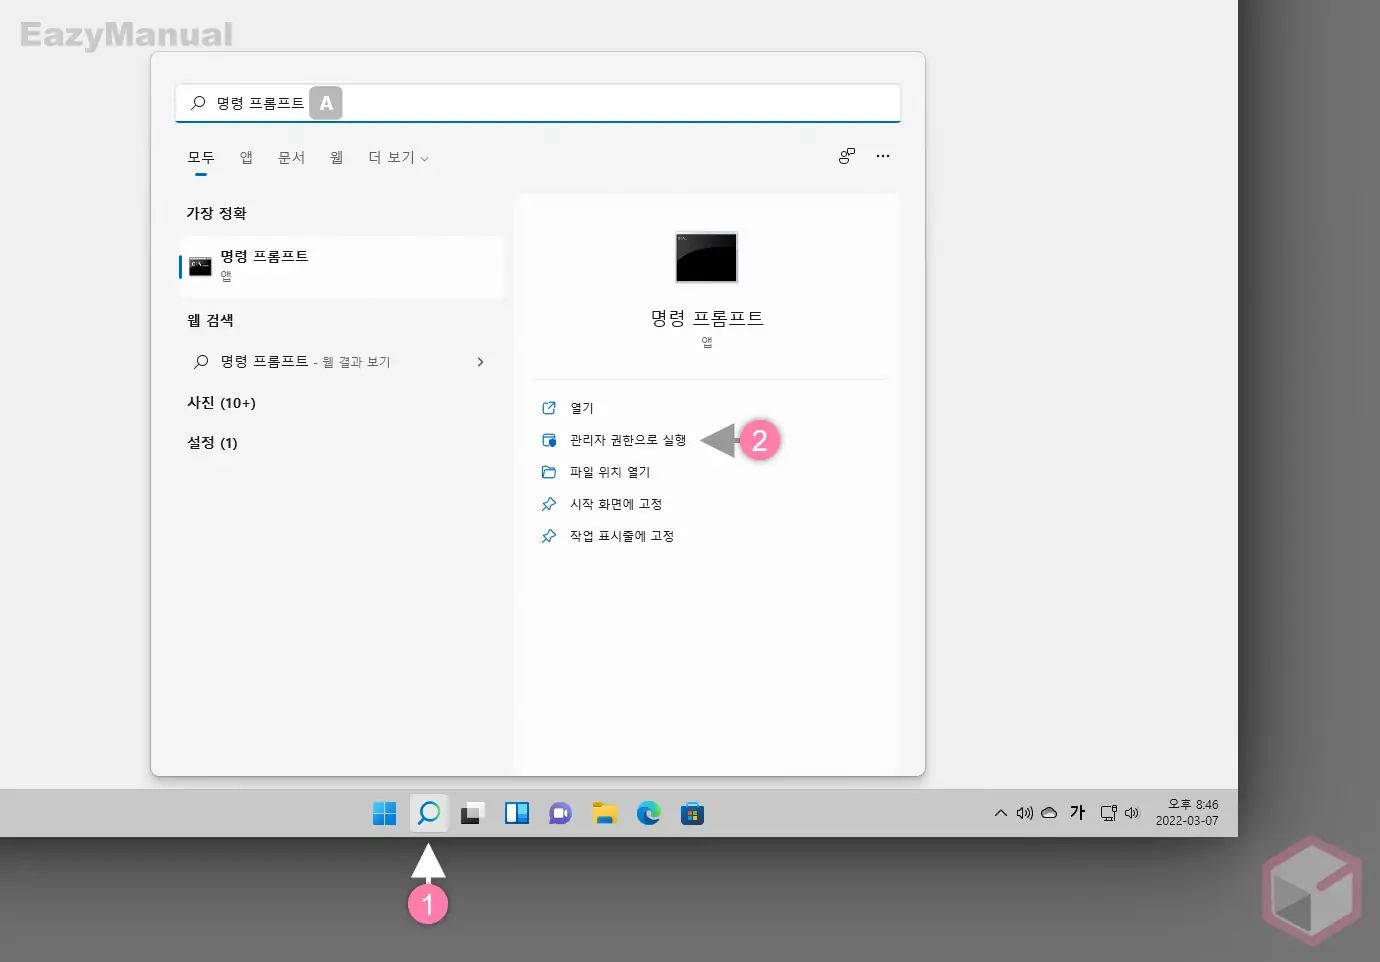Viewport: 1380px width, 962px height.
Task: Toggle the Korean IME 가 language mode
Action: (1077, 813)
